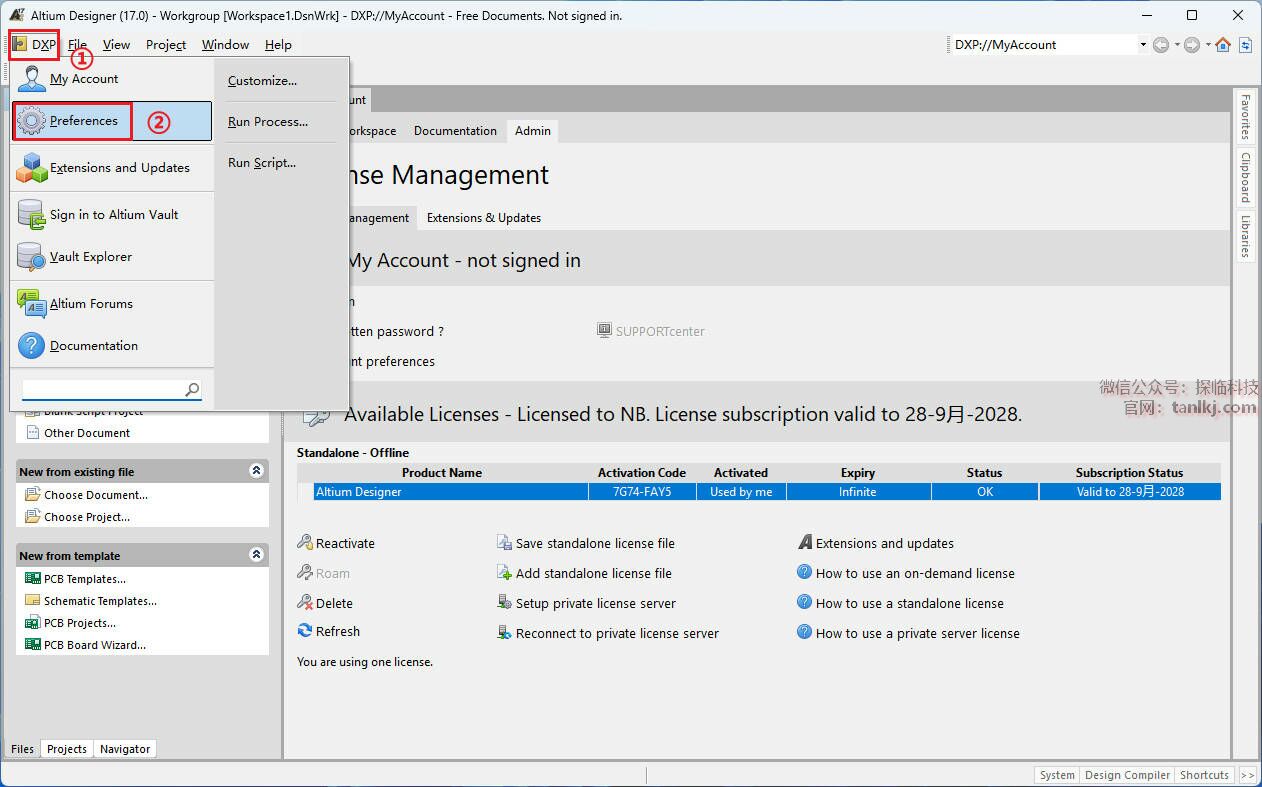Click the Altium Forums chat icon
1262x787 pixels.
tap(32, 304)
